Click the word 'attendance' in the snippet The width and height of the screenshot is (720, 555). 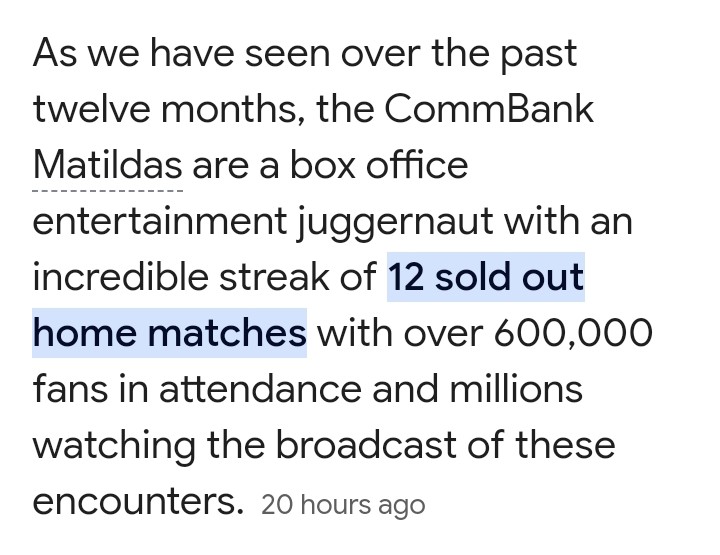tap(260, 389)
